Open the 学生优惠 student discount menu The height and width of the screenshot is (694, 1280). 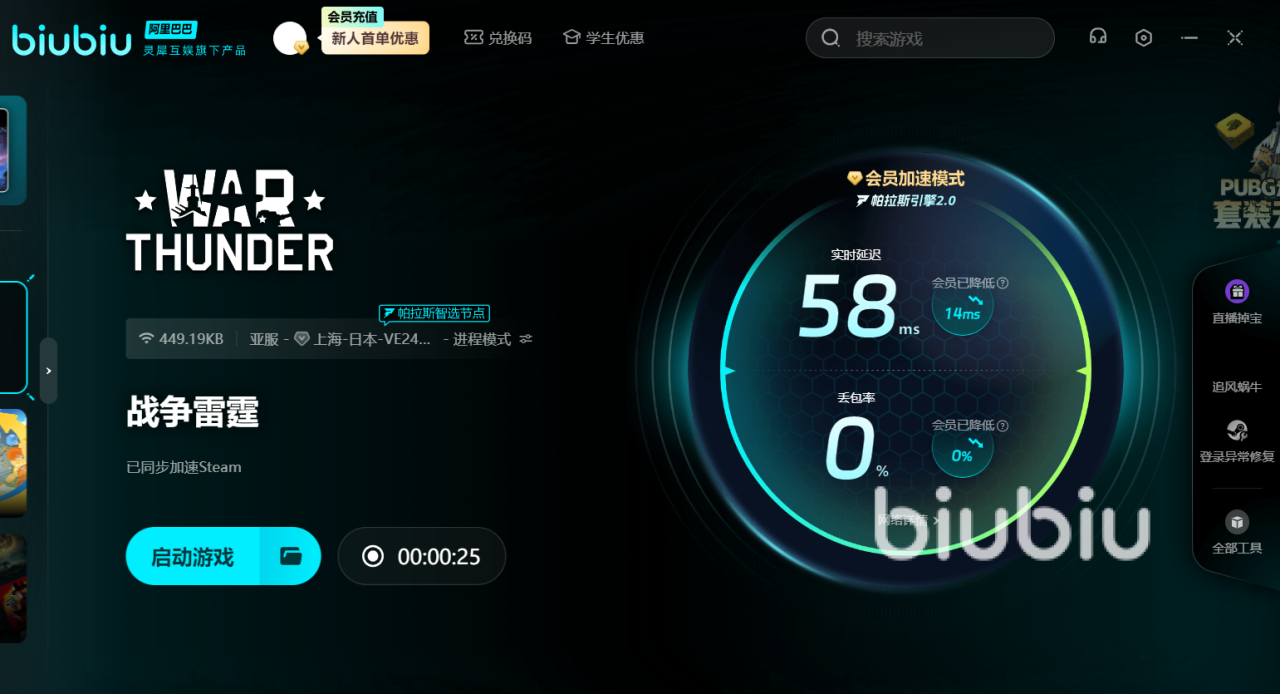tap(603, 38)
